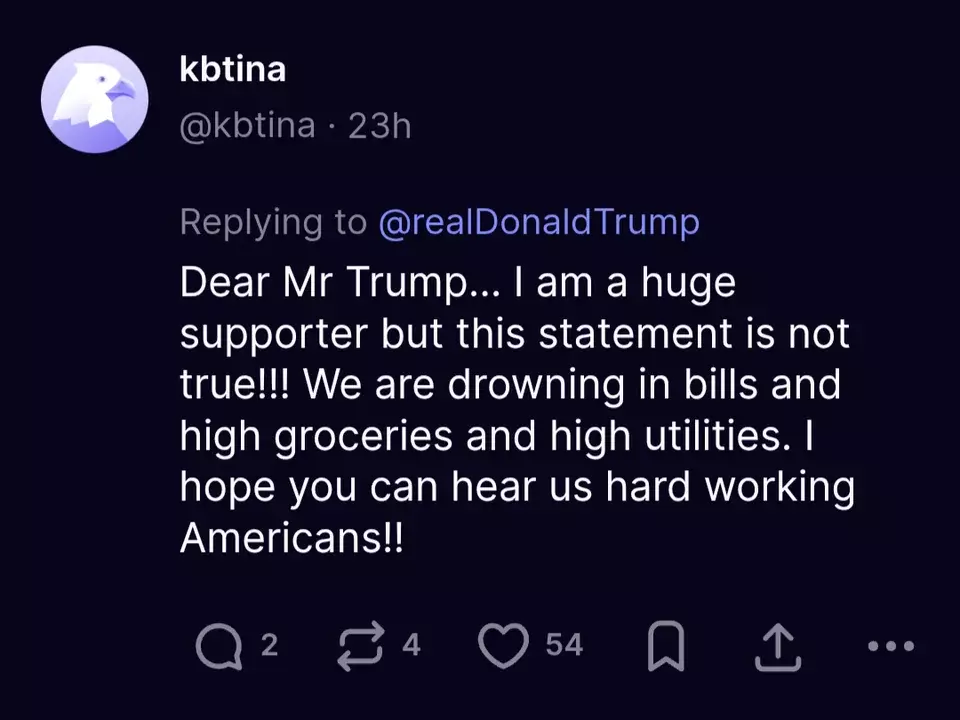Click the 'supporter but this statement' line
The image size is (960, 720).
515,334
